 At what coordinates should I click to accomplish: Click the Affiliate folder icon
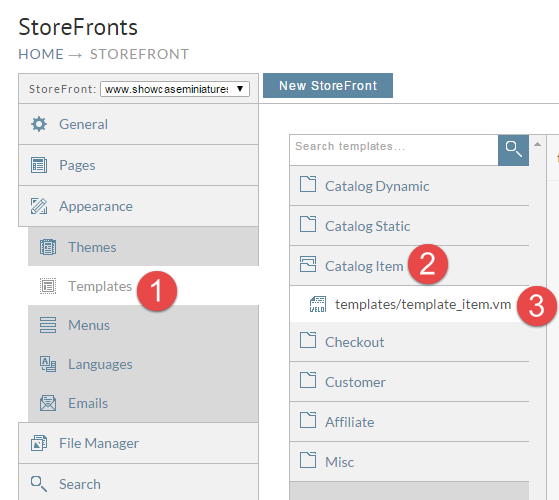308,420
